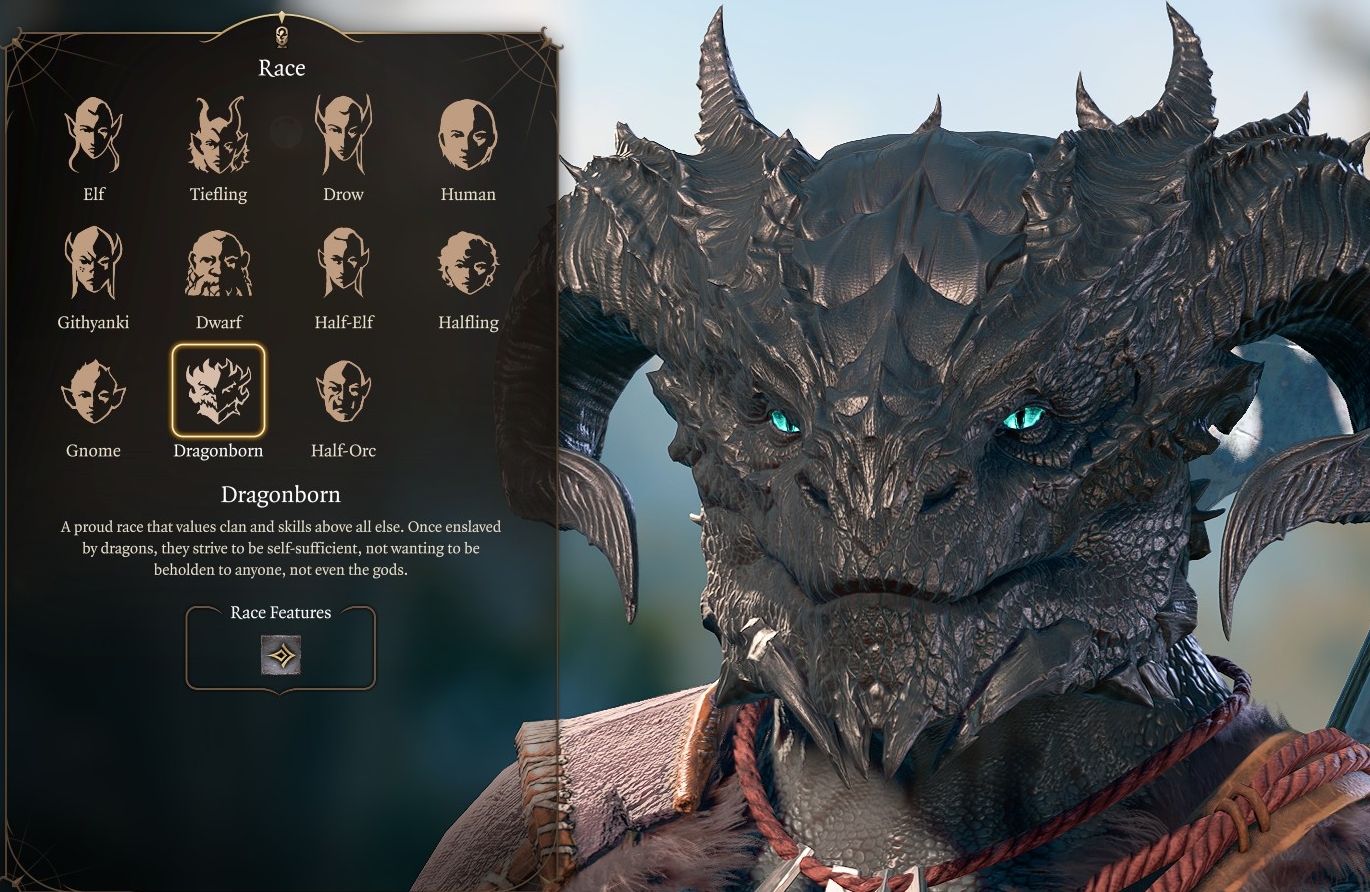The height and width of the screenshot is (892, 1370).
Task: Click the skull emblem atop the panel
Action: point(281,36)
